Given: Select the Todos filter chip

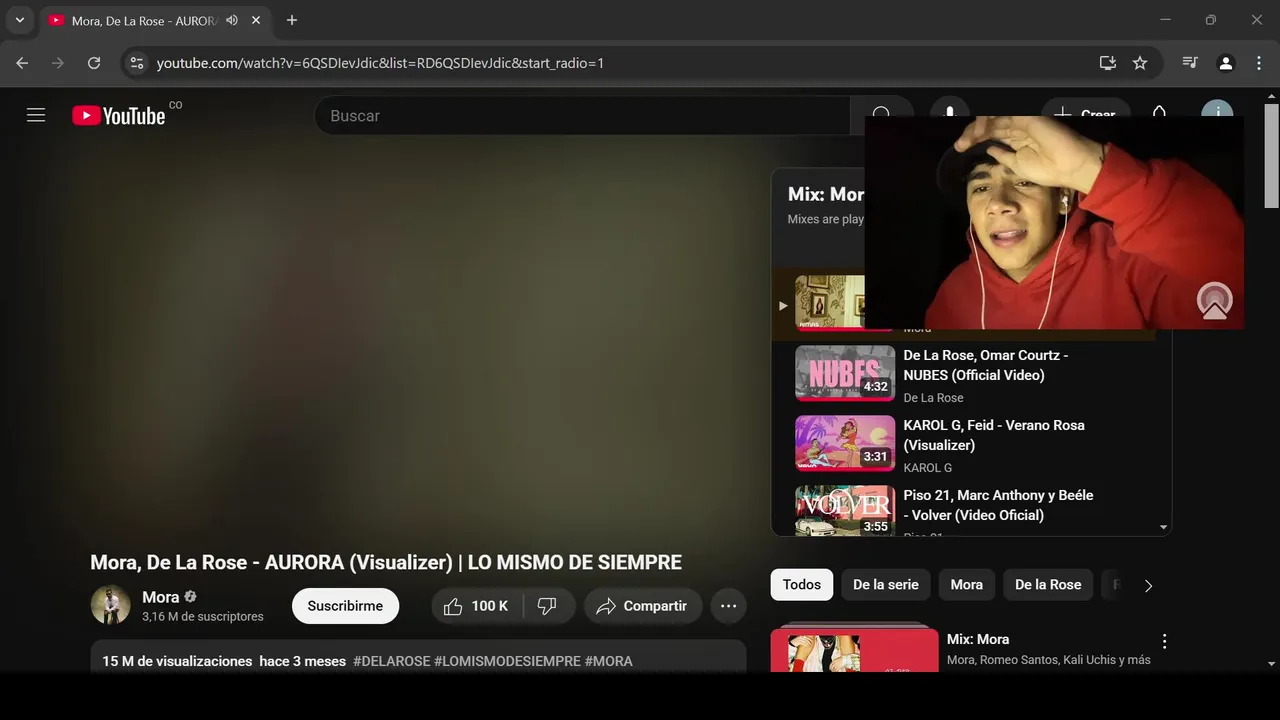Looking at the screenshot, I should (x=802, y=585).
